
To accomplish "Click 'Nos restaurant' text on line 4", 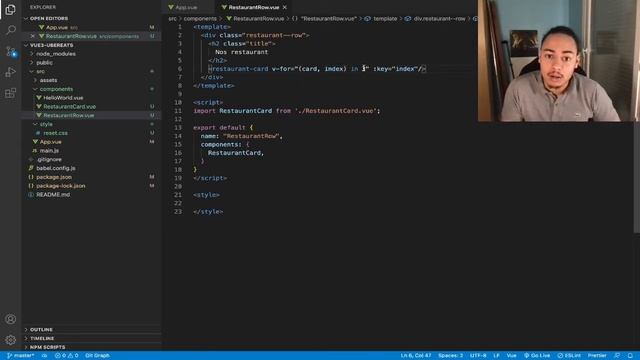I will [x=242, y=52].
